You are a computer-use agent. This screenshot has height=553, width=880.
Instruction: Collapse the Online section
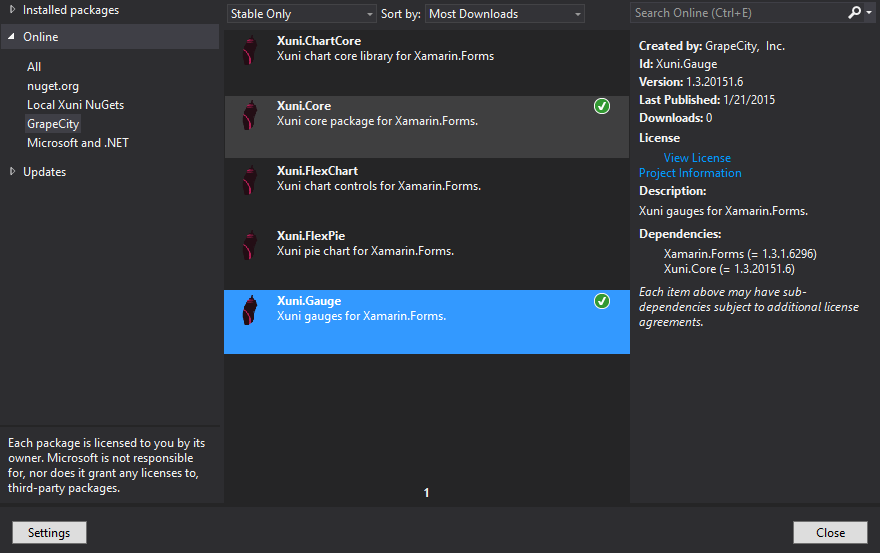pos(13,37)
